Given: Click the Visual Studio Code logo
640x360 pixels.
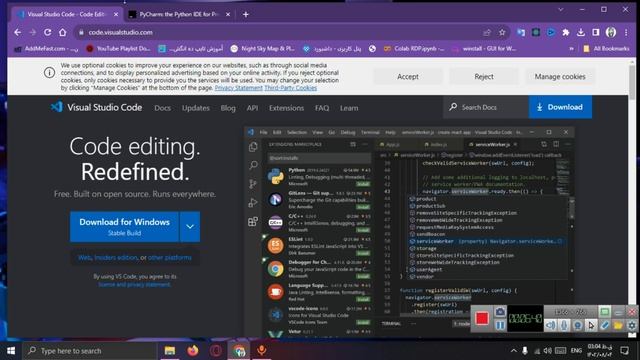Looking at the screenshot, I should pyautogui.click(x=96, y=107).
